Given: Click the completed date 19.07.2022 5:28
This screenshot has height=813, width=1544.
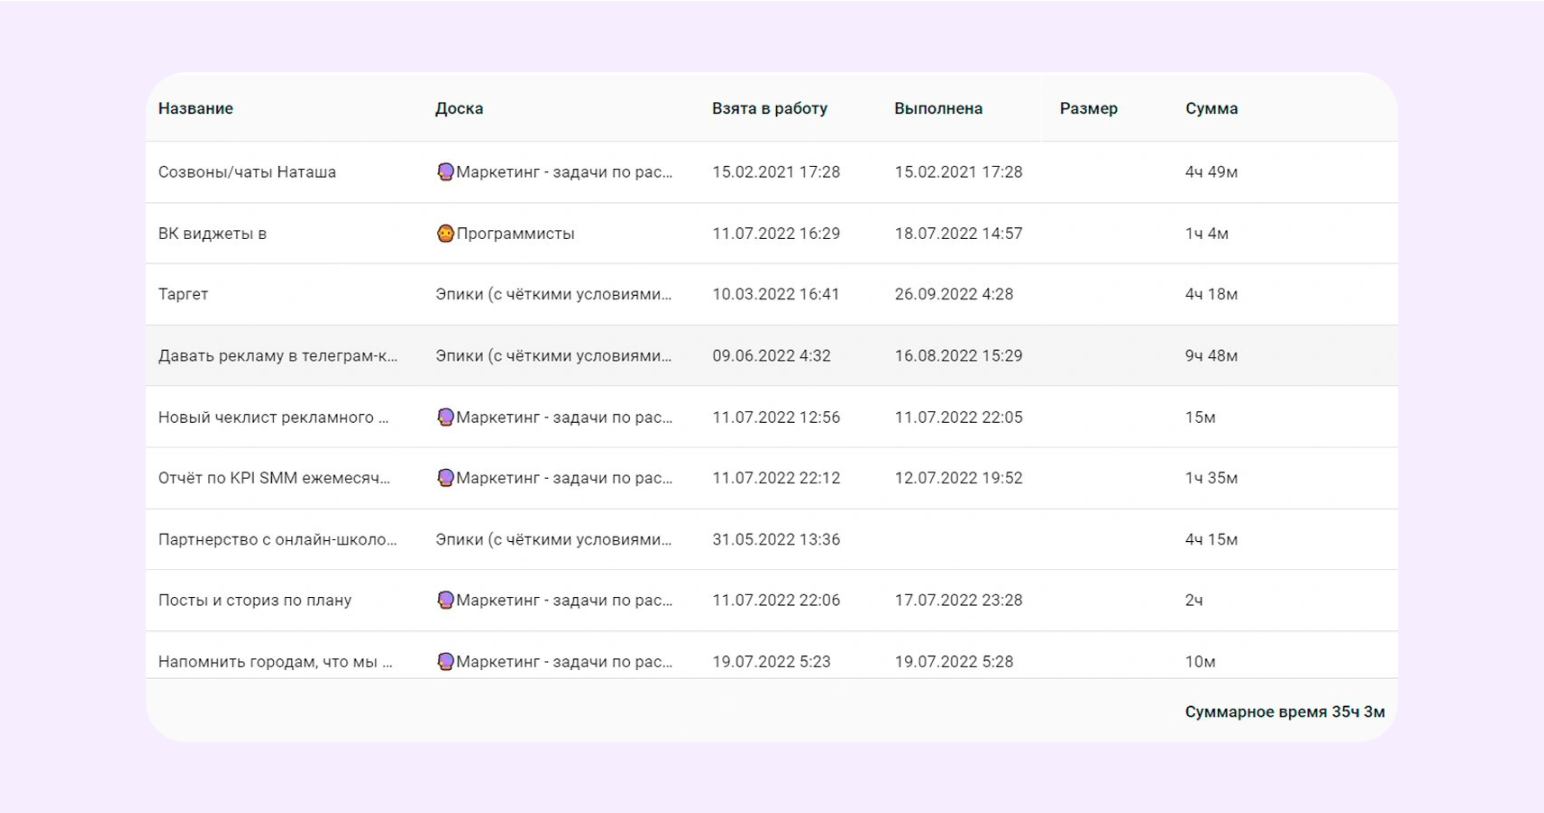Looking at the screenshot, I should tap(954, 661).
